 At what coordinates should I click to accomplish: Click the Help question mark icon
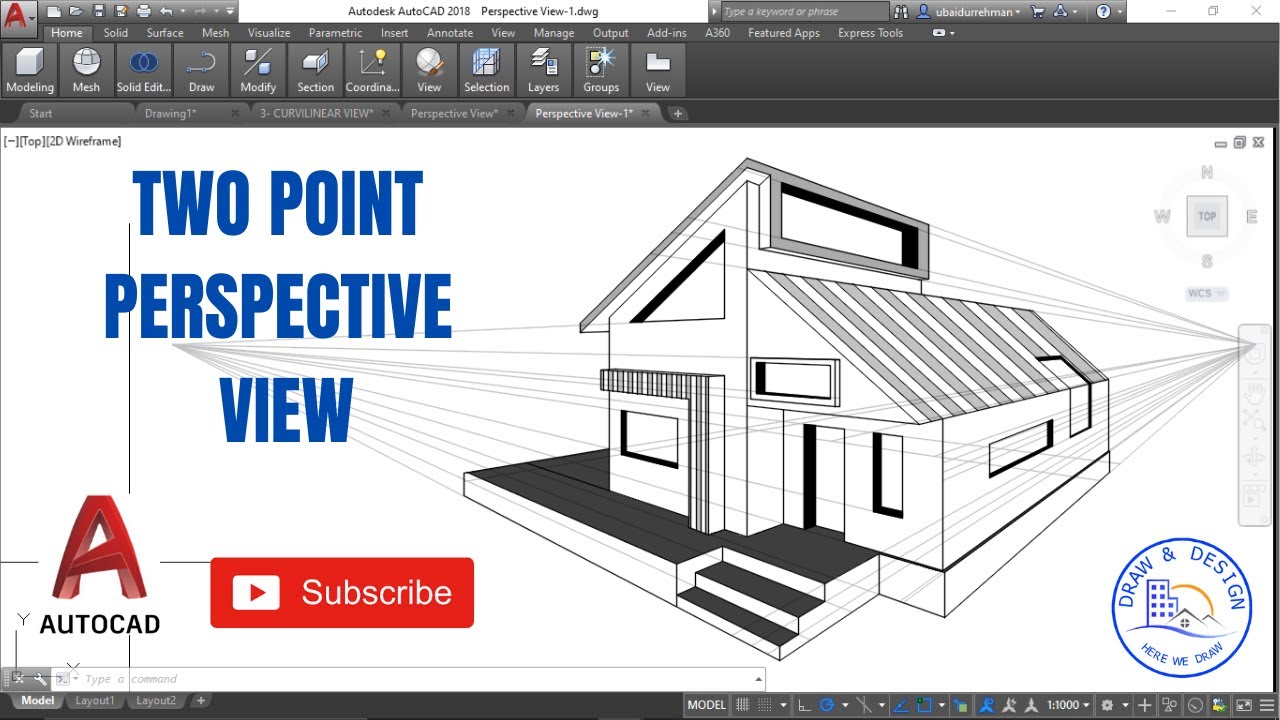(1103, 12)
